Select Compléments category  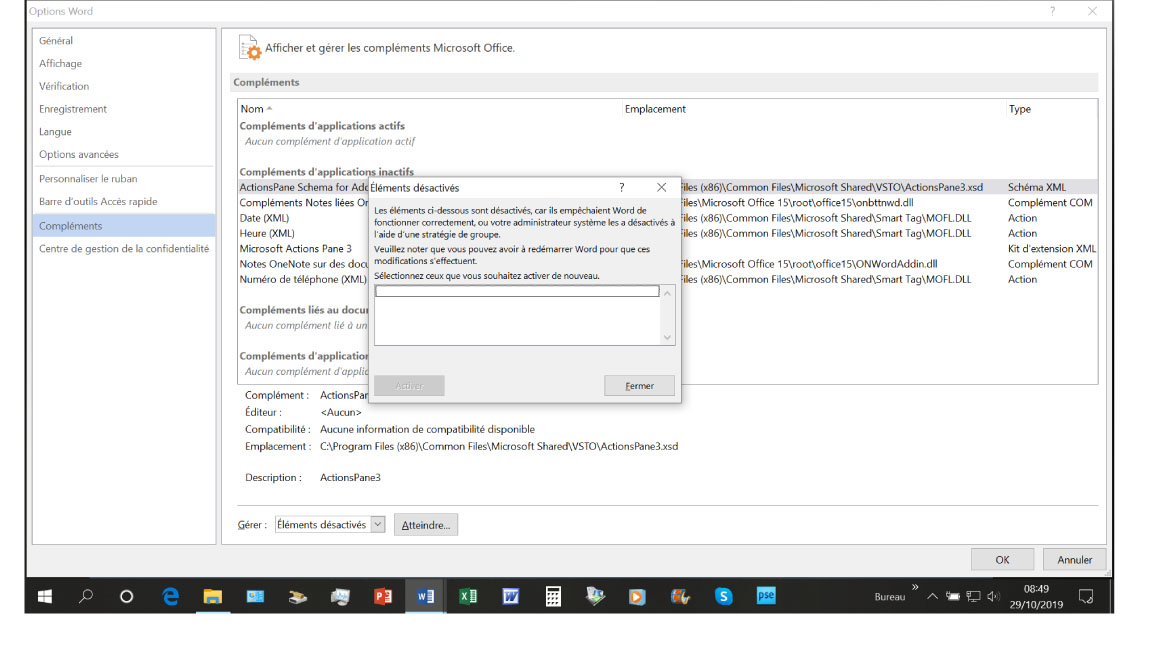[x=124, y=225]
